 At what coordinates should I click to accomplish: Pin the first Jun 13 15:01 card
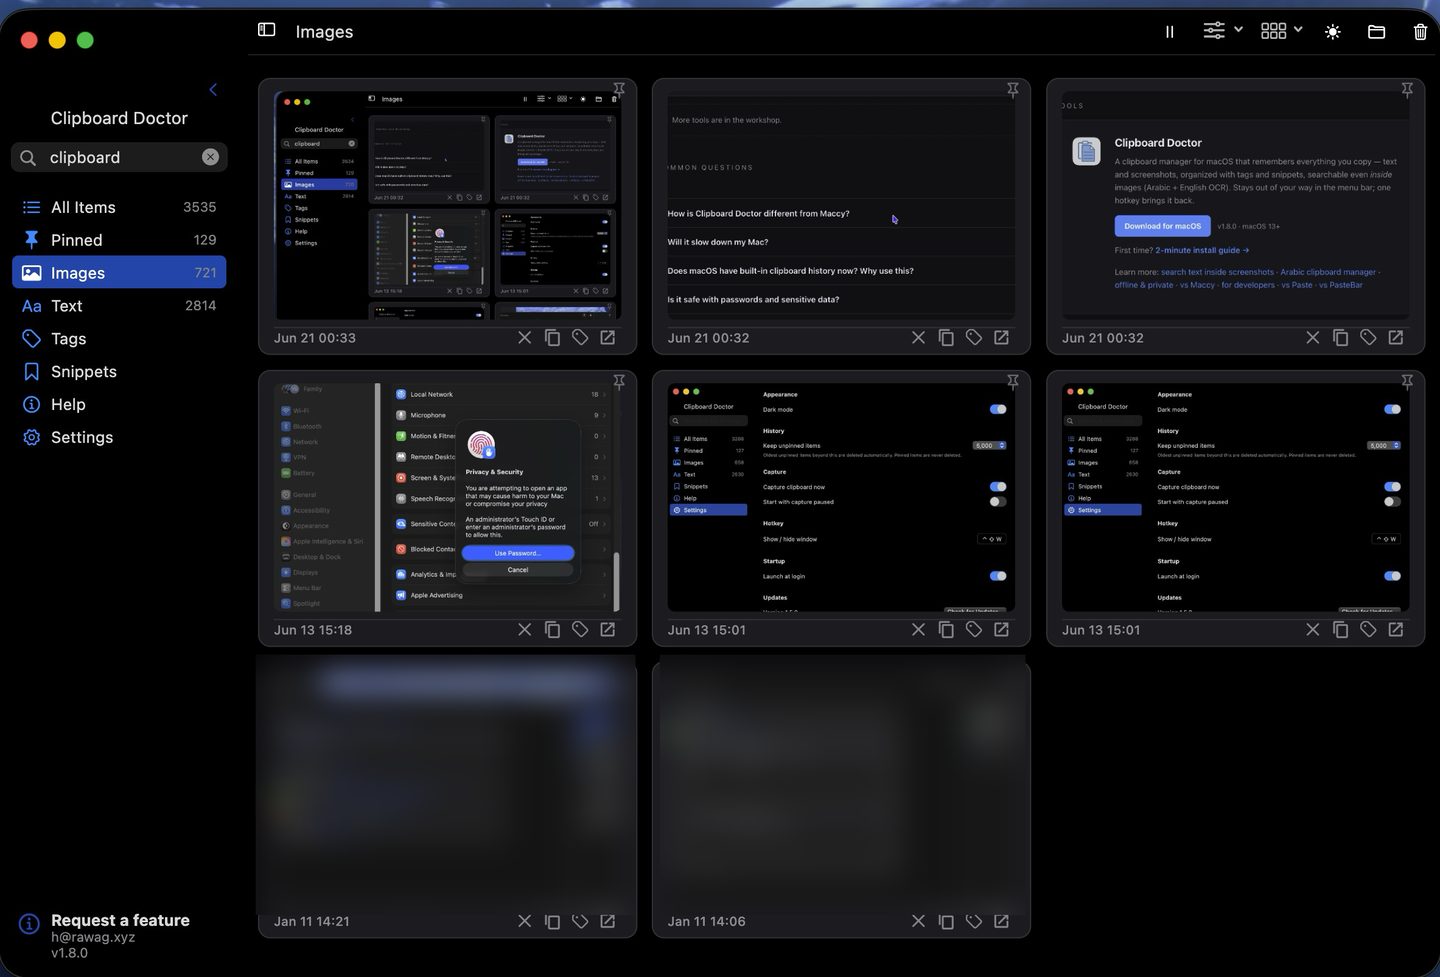pyautogui.click(x=1013, y=382)
